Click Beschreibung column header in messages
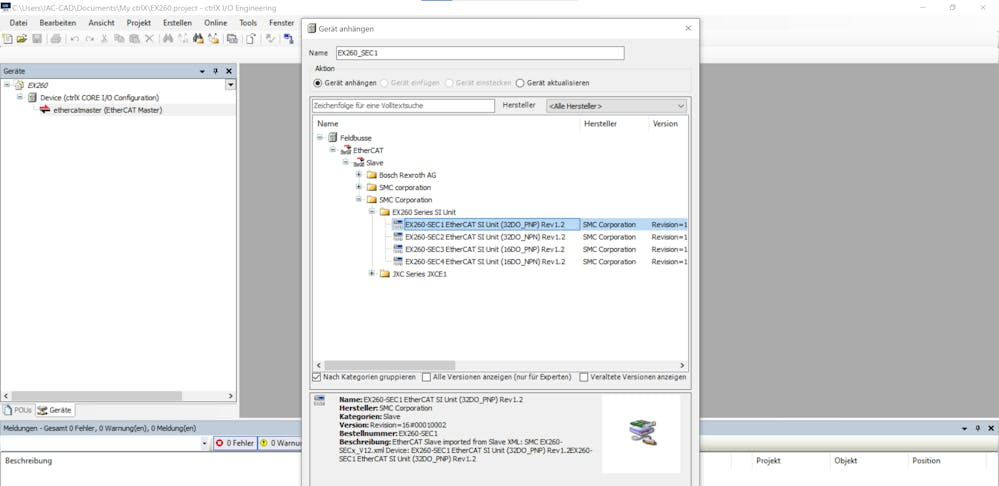Viewport: 999px width, 486px height. click(x=29, y=461)
